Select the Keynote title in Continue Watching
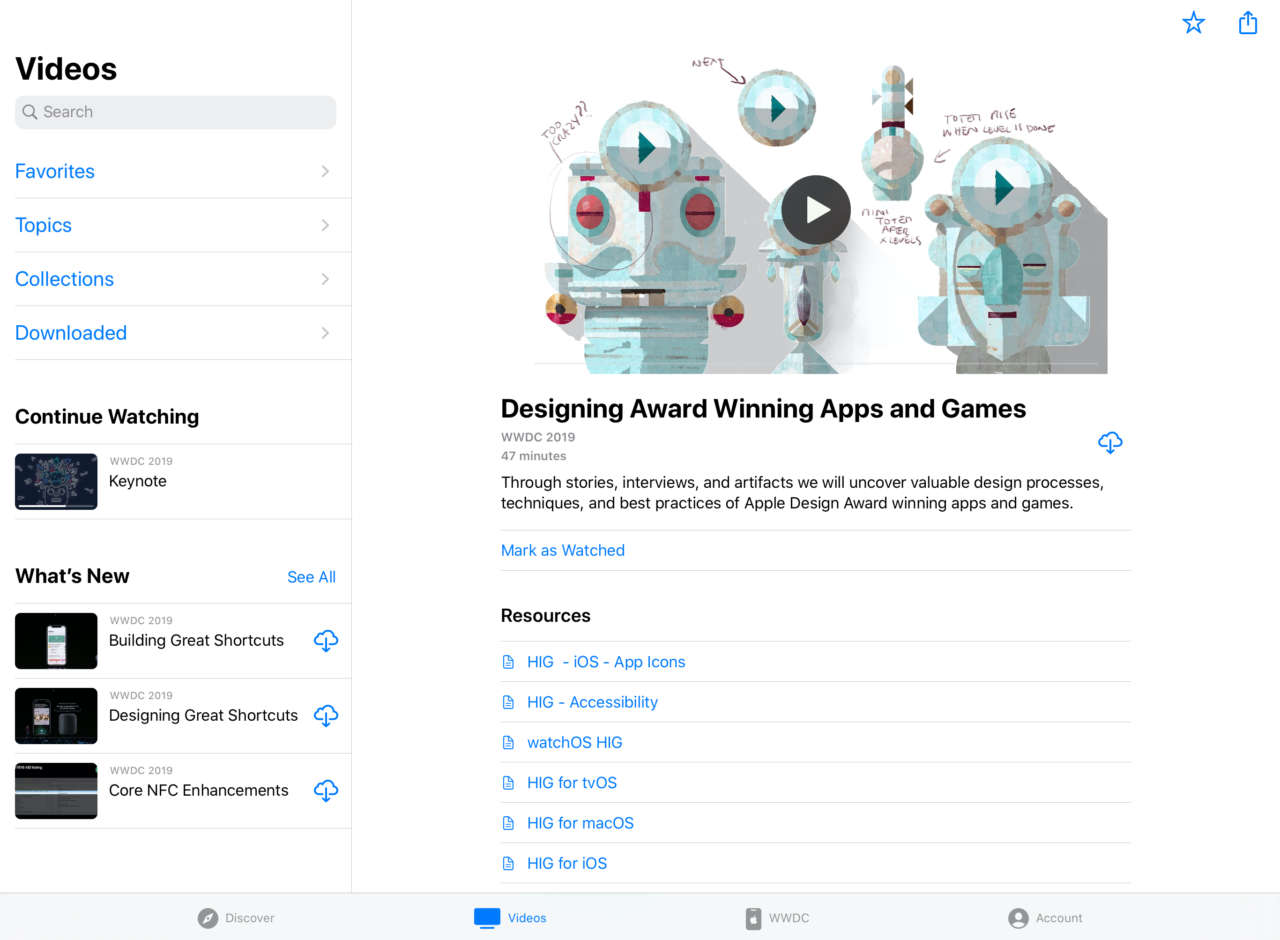The width and height of the screenshot is (1280, 940). coord(138,481)
